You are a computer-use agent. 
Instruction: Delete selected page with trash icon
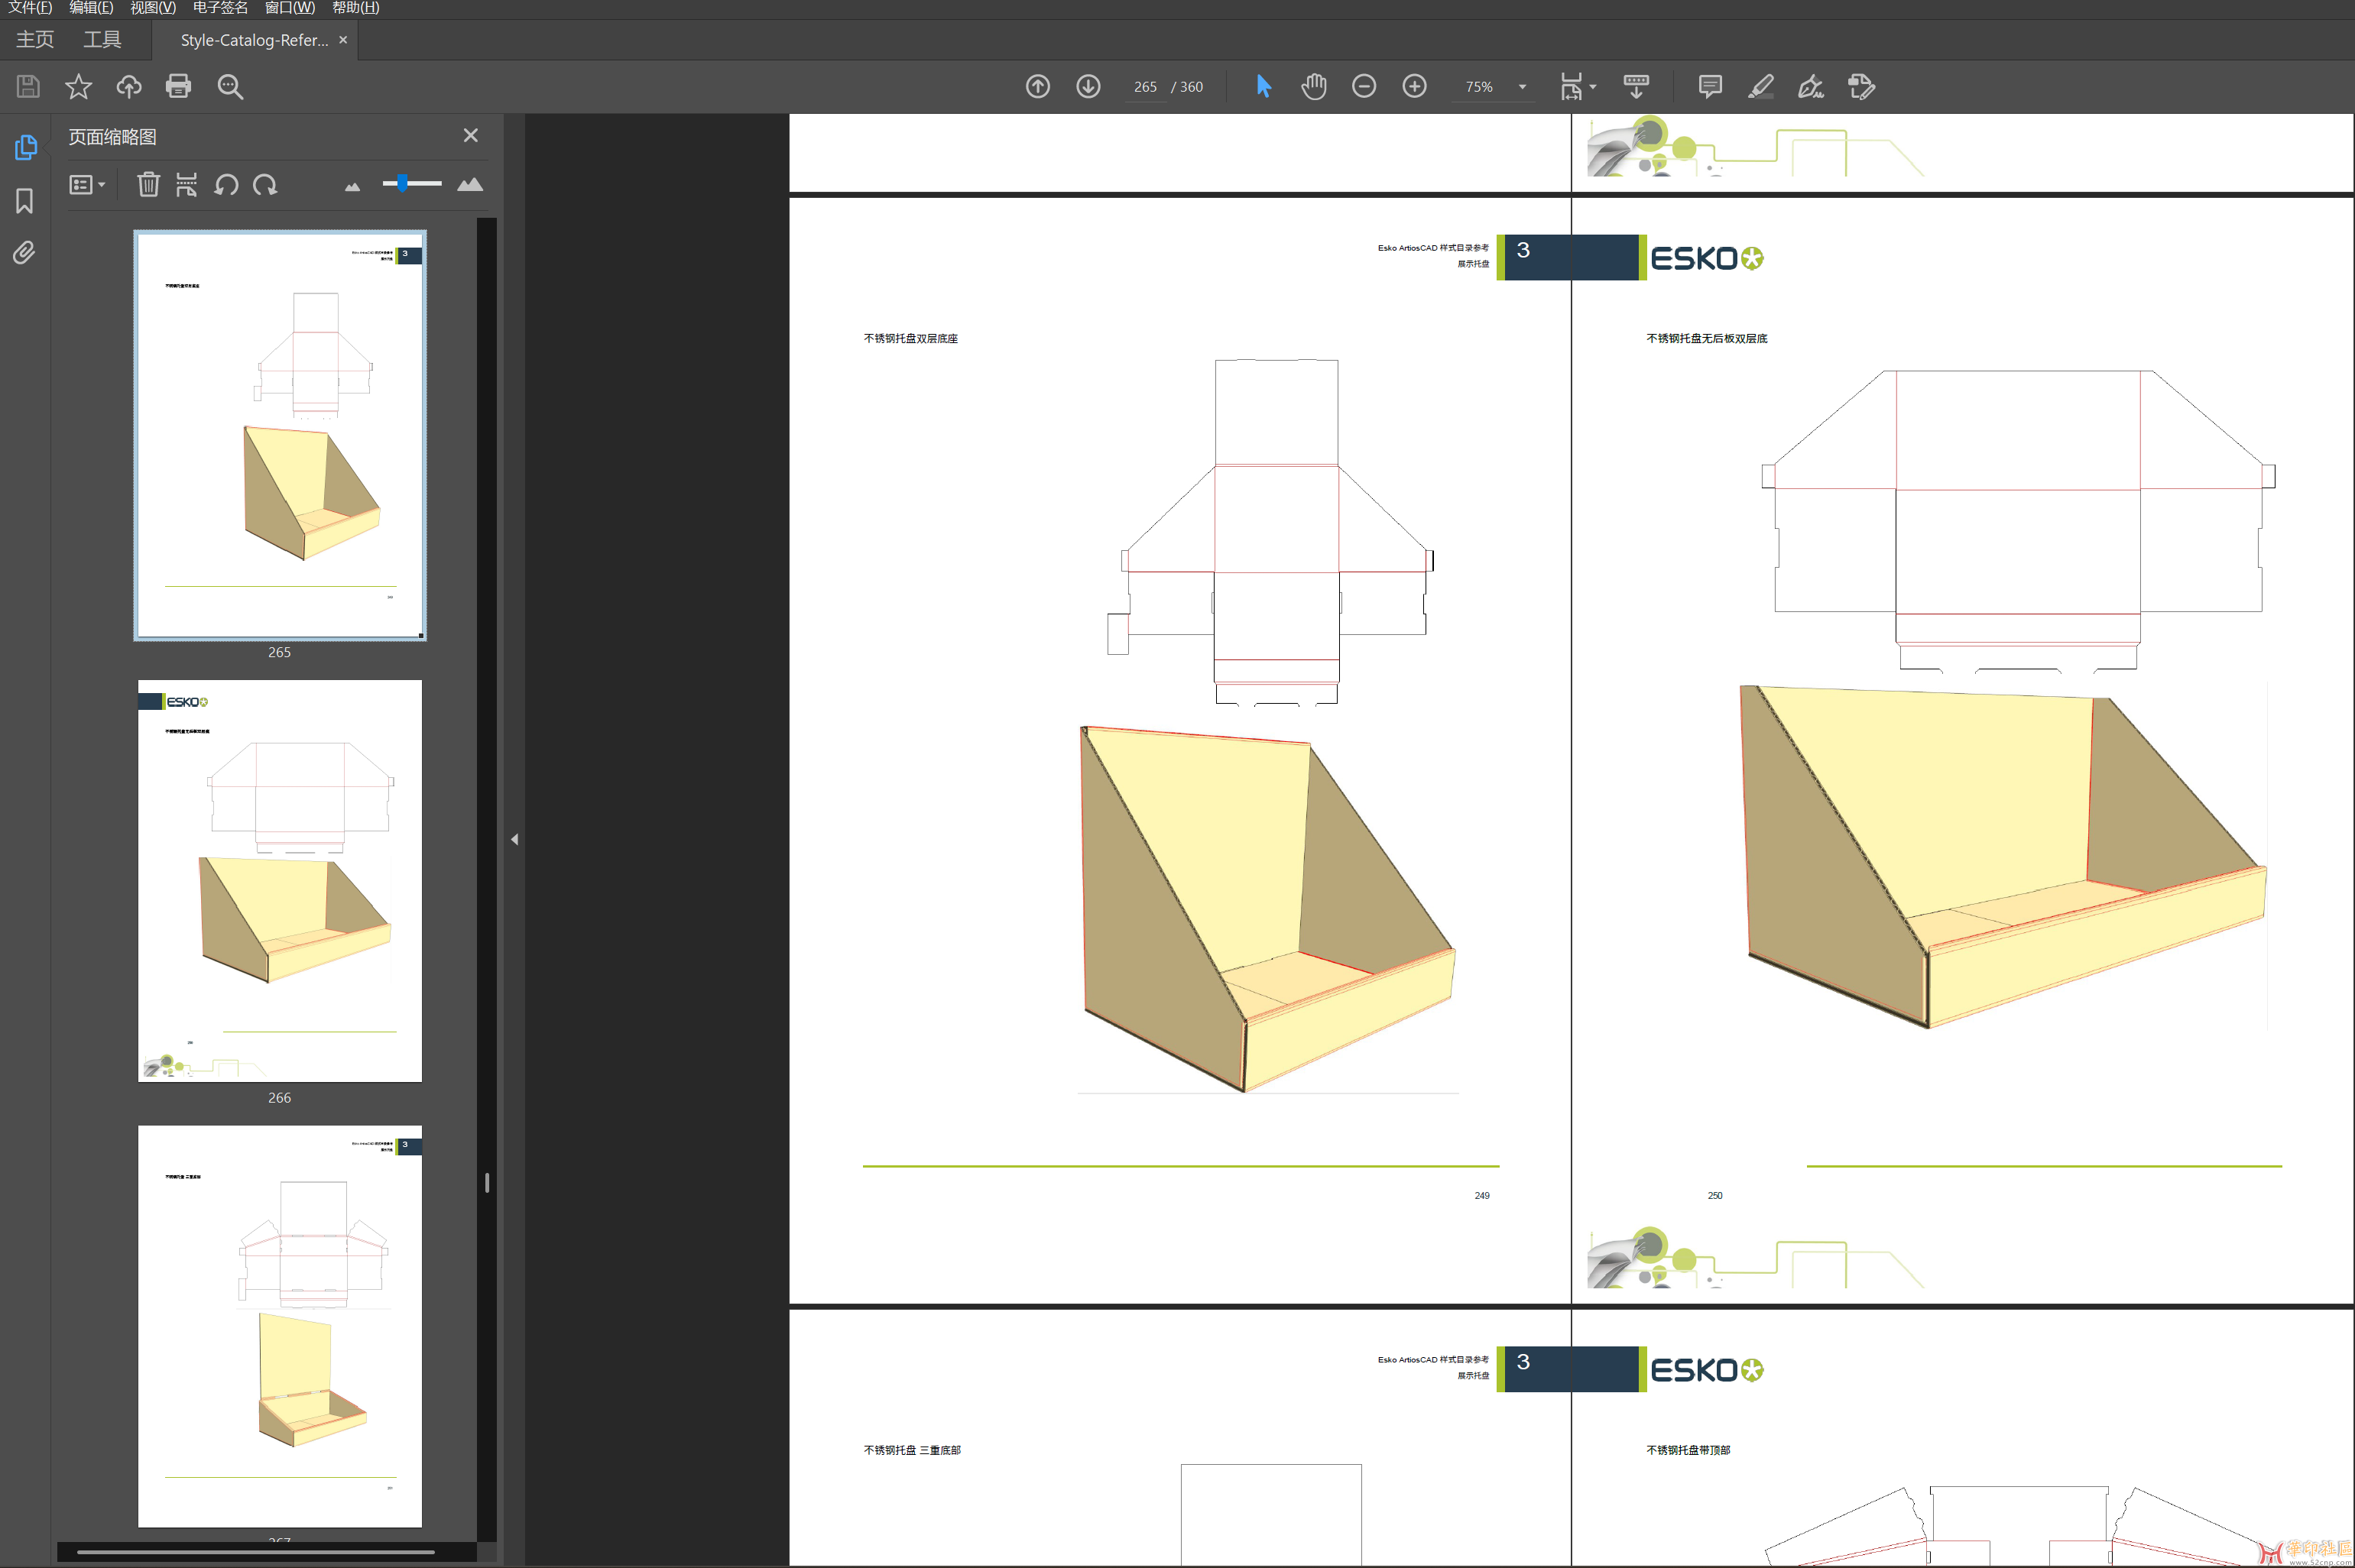pos(148,185)
